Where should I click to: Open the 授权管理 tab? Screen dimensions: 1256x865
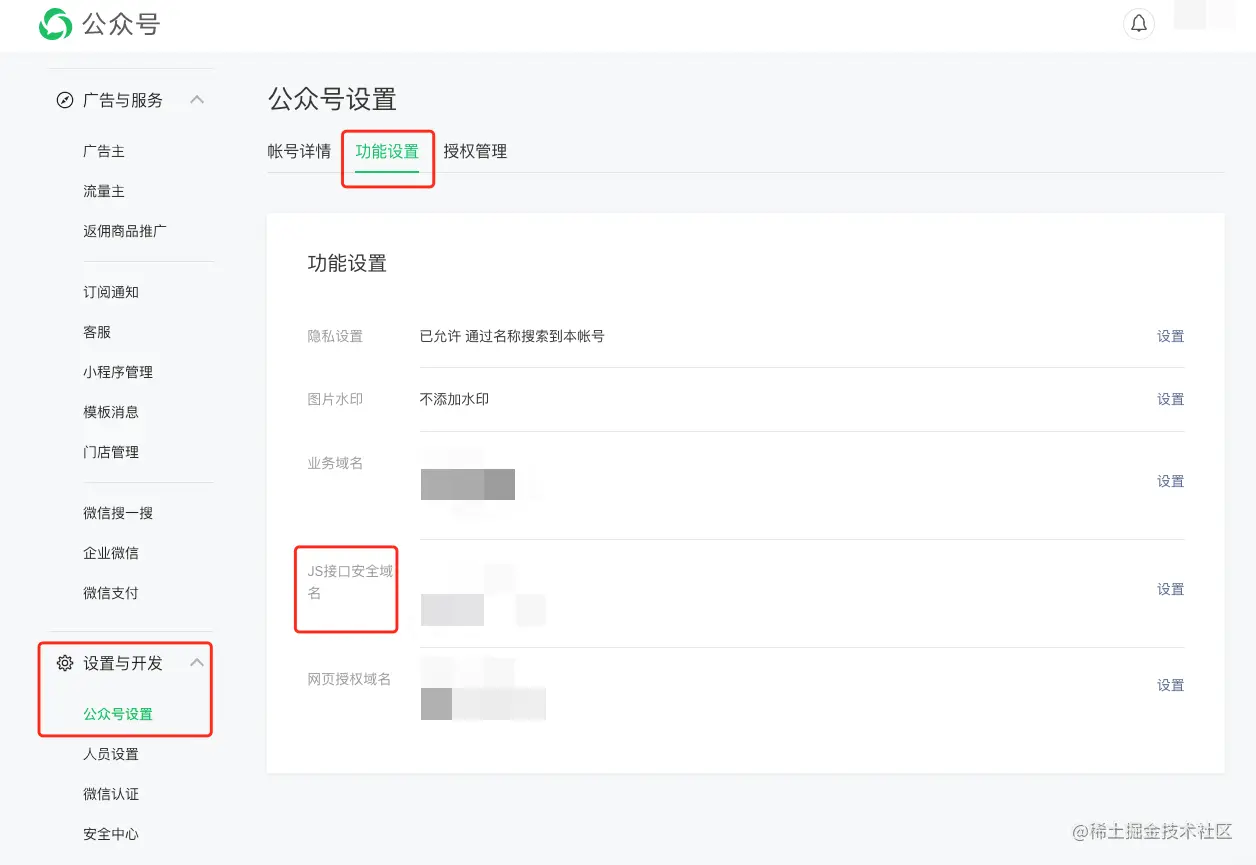coord(475,151)
